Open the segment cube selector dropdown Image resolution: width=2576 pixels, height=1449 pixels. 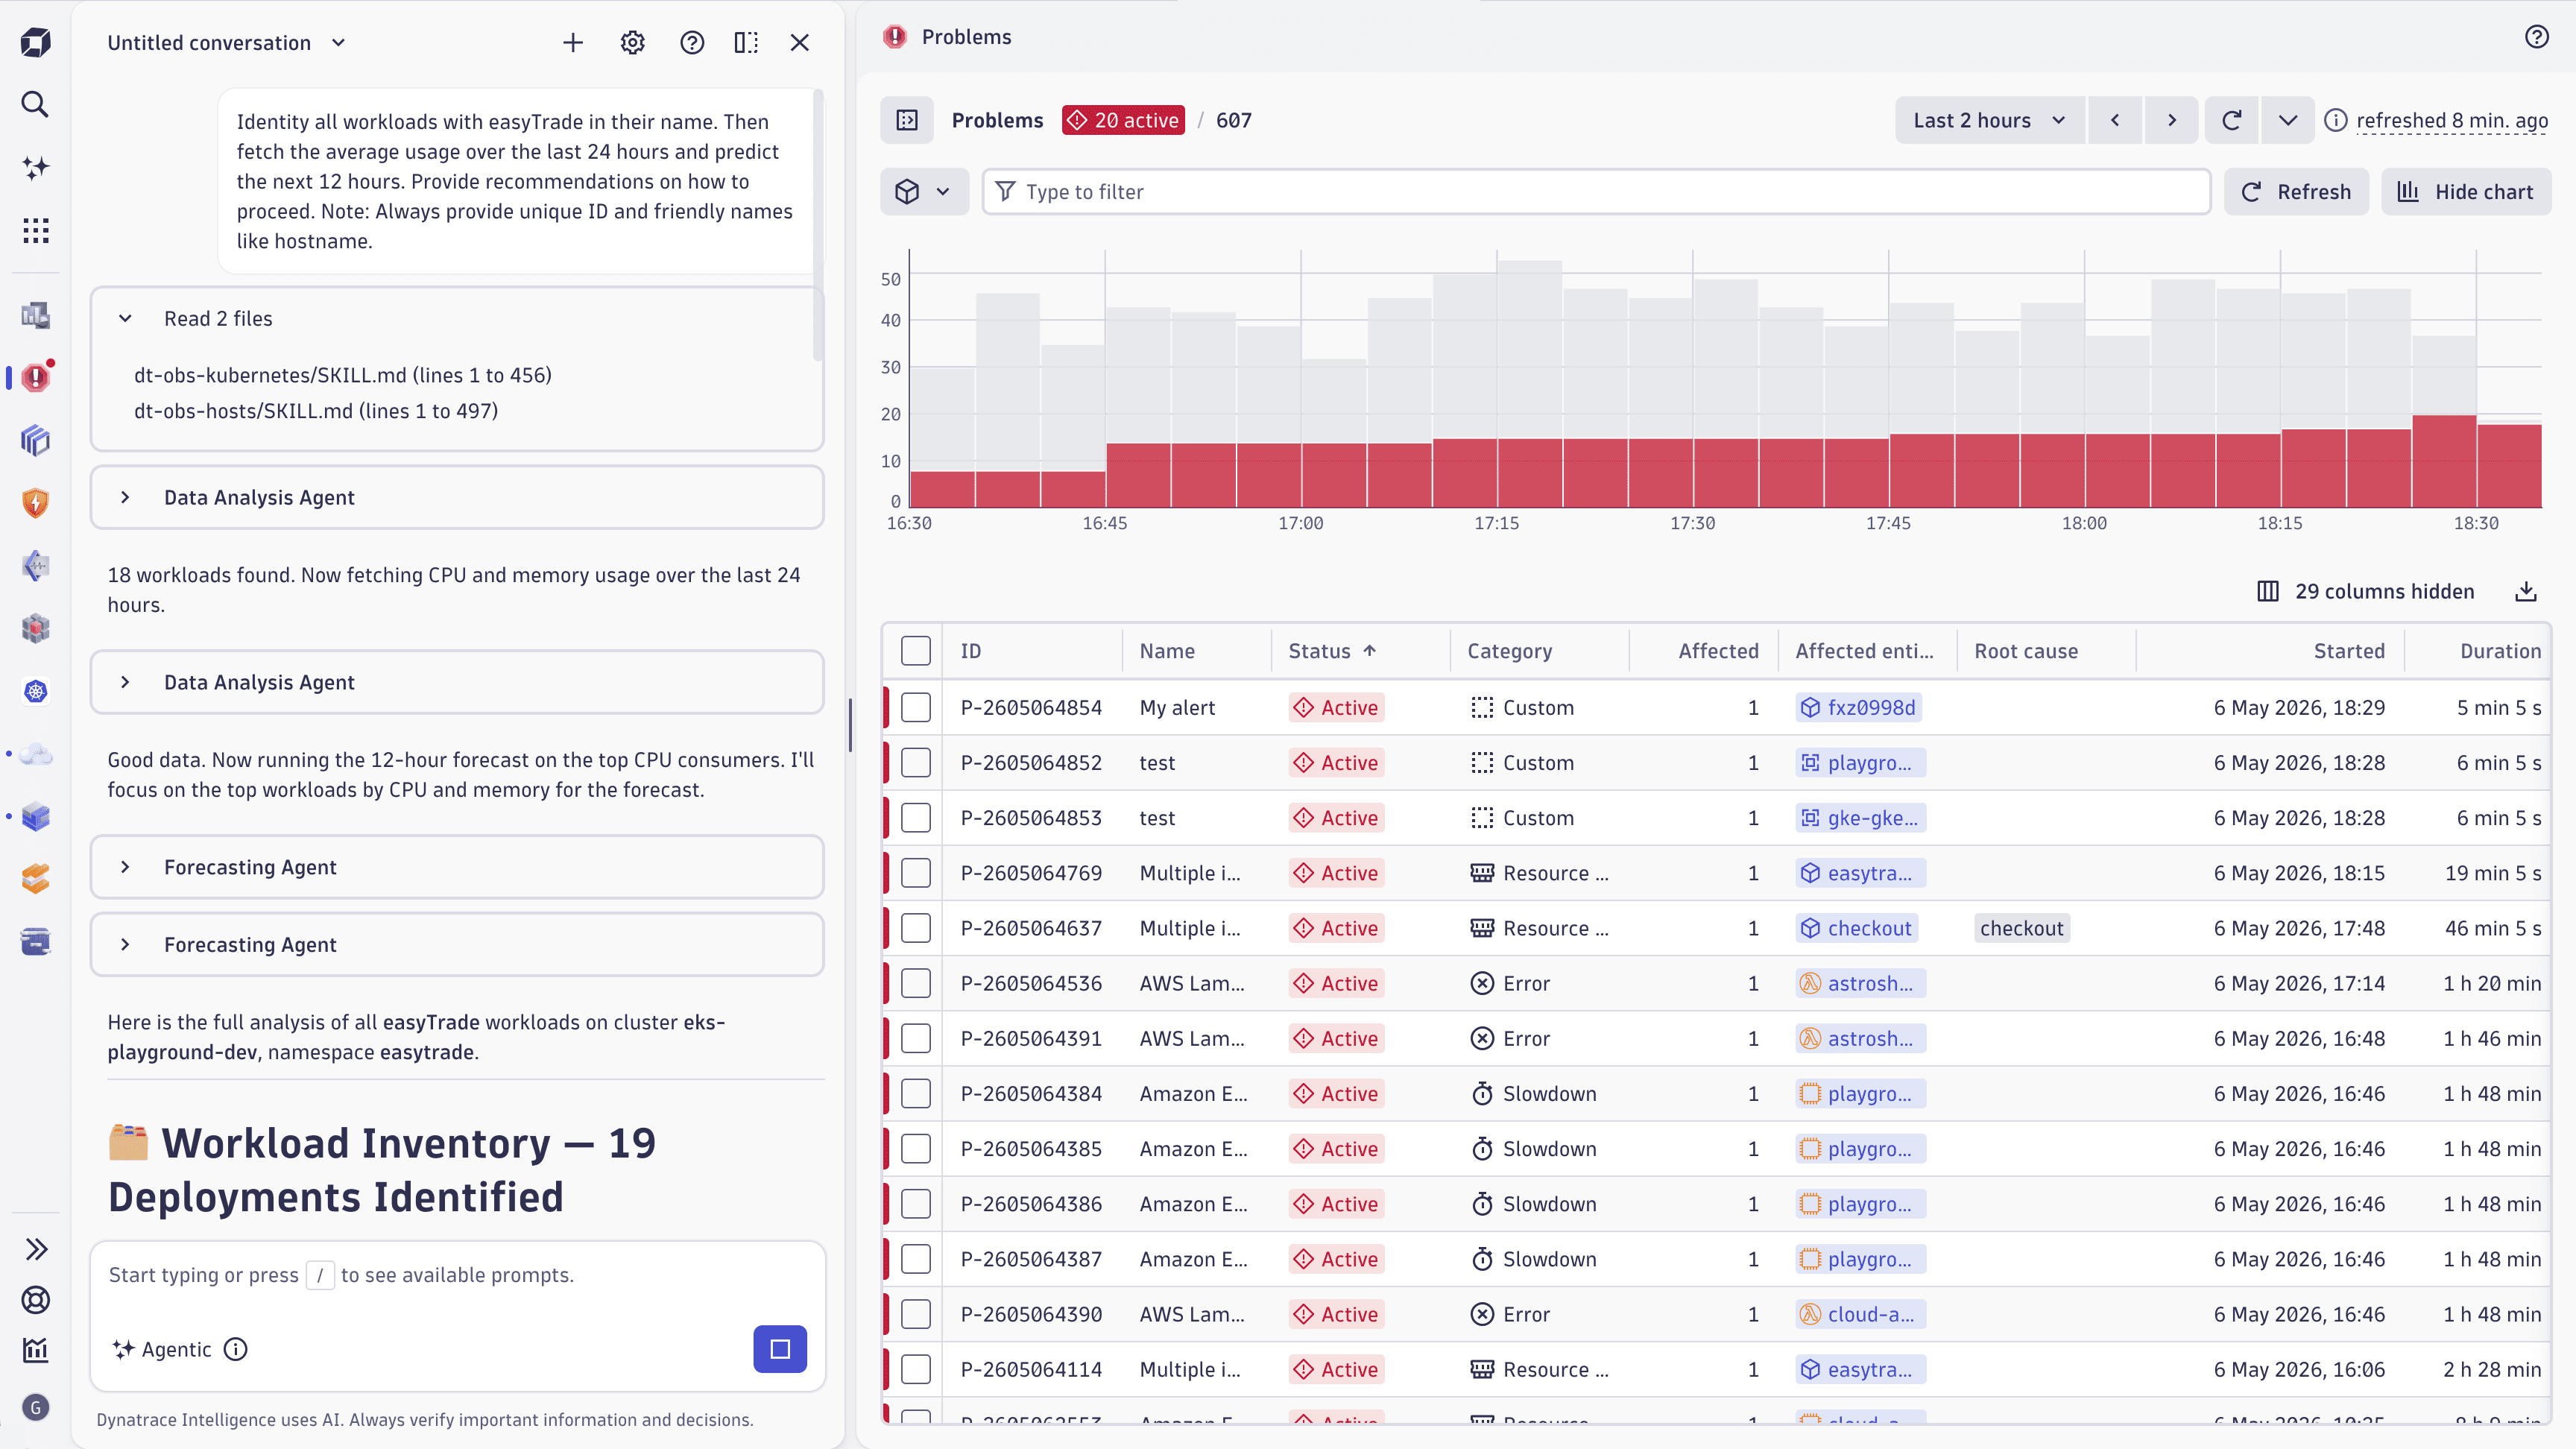click(924, 191)
